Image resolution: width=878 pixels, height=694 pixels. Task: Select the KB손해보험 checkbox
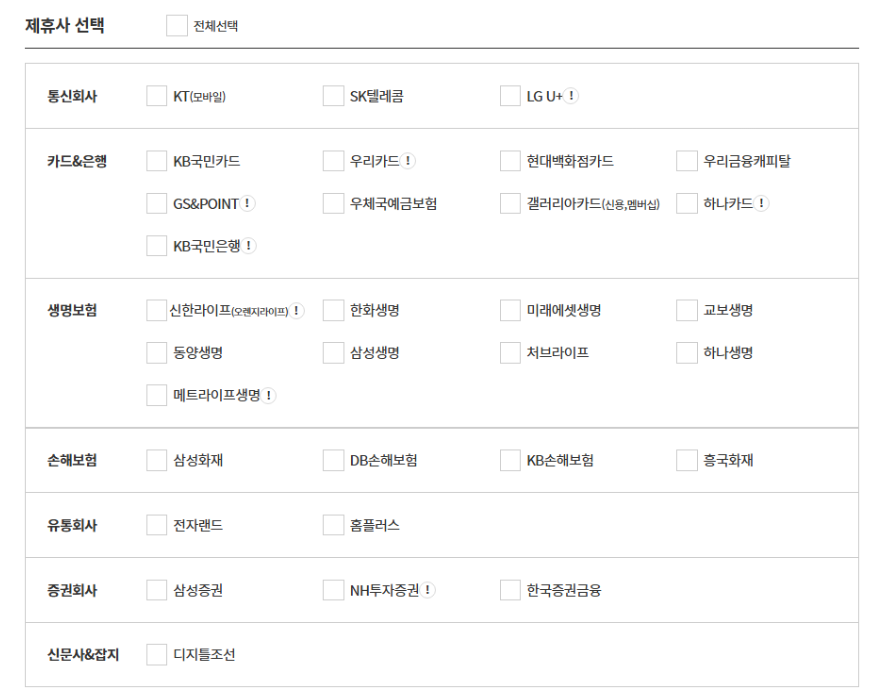pyautogui.click(x=510, y=460)
